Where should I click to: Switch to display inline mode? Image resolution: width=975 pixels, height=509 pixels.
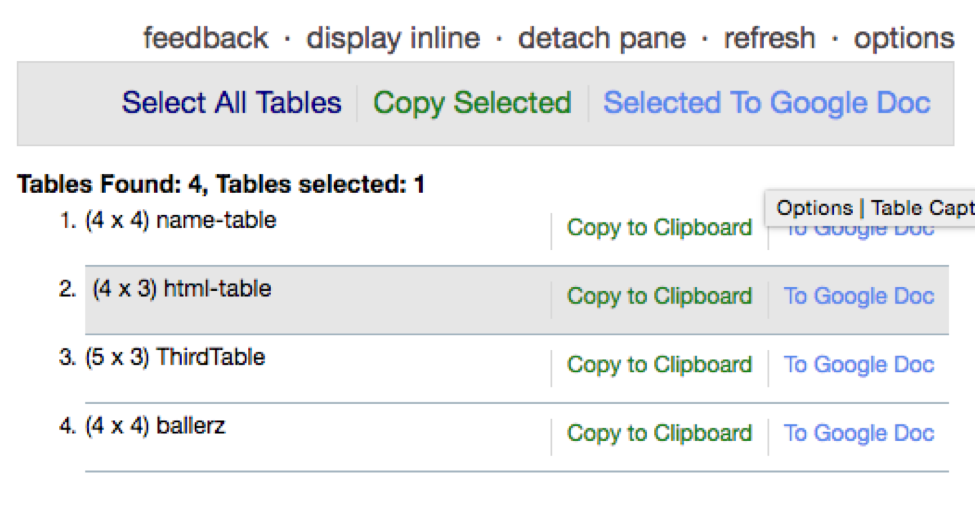pyautogui.click(x=393, y=39)
